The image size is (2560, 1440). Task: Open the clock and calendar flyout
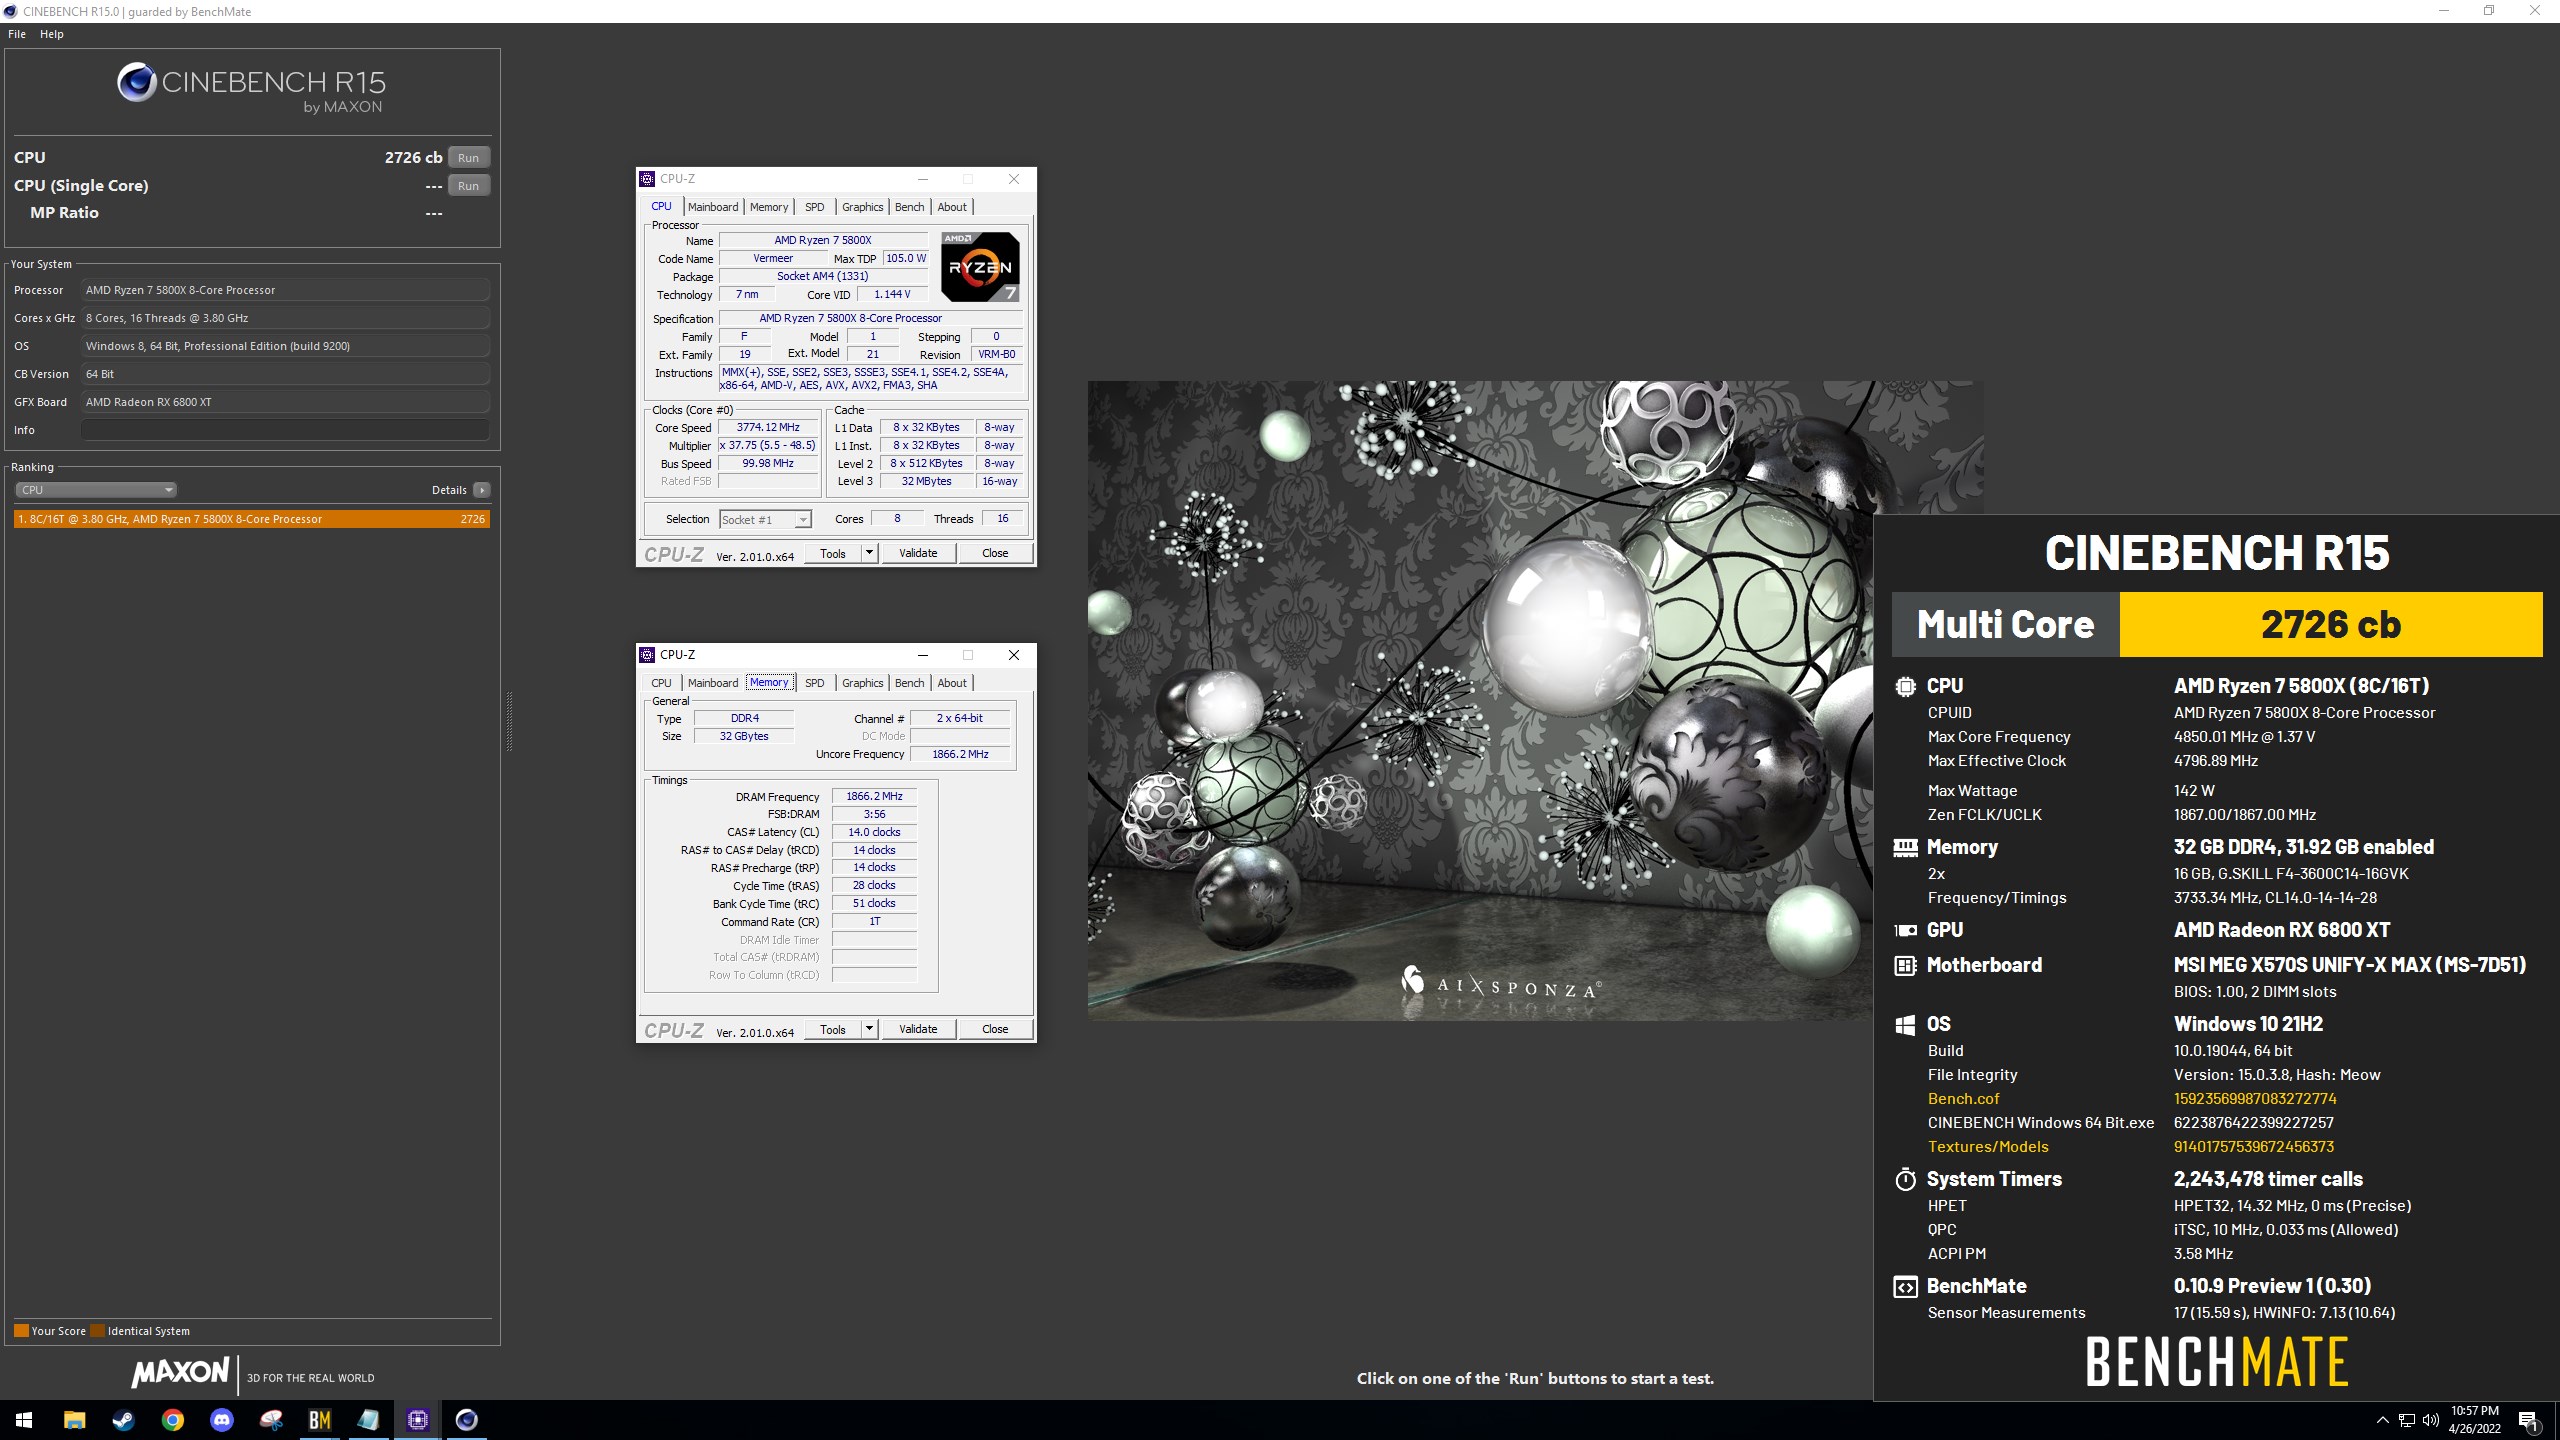click(x=2474, y=1420)
